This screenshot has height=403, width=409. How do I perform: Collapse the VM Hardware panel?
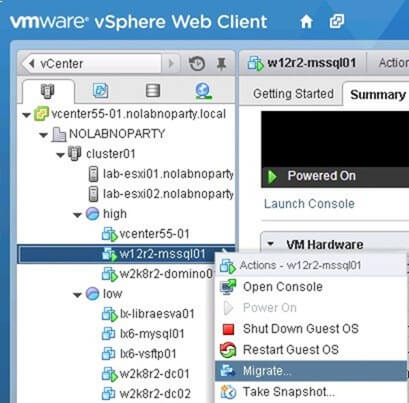[271, 244]
